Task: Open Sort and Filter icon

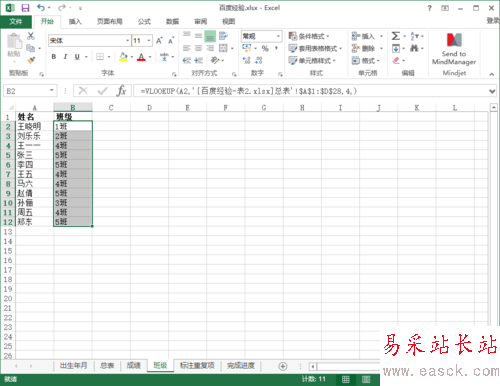Action: click(x=414, y=36)
